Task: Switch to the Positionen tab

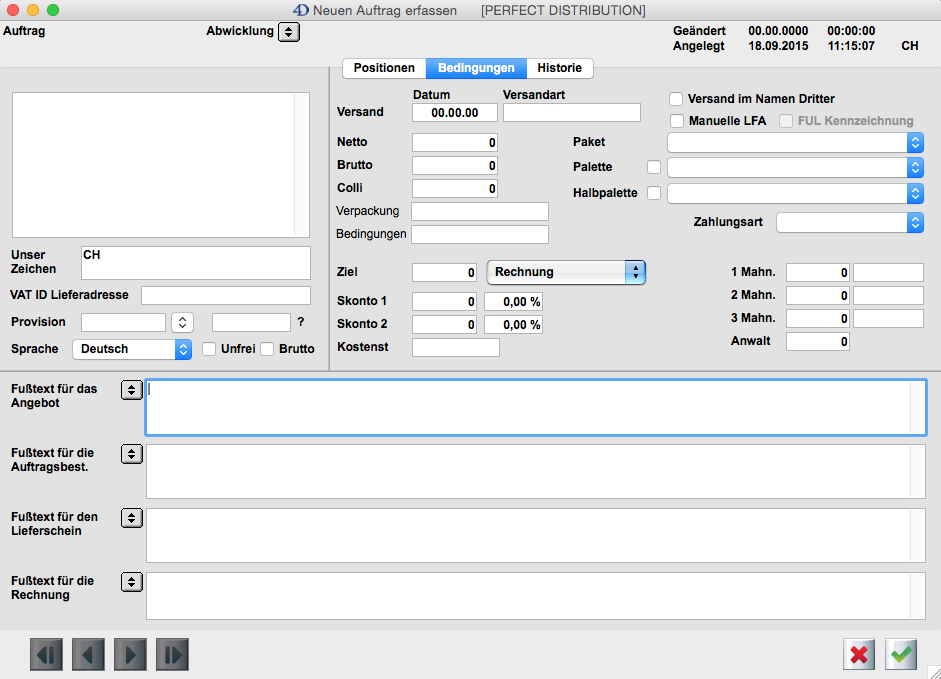Action: click(384, 68)
